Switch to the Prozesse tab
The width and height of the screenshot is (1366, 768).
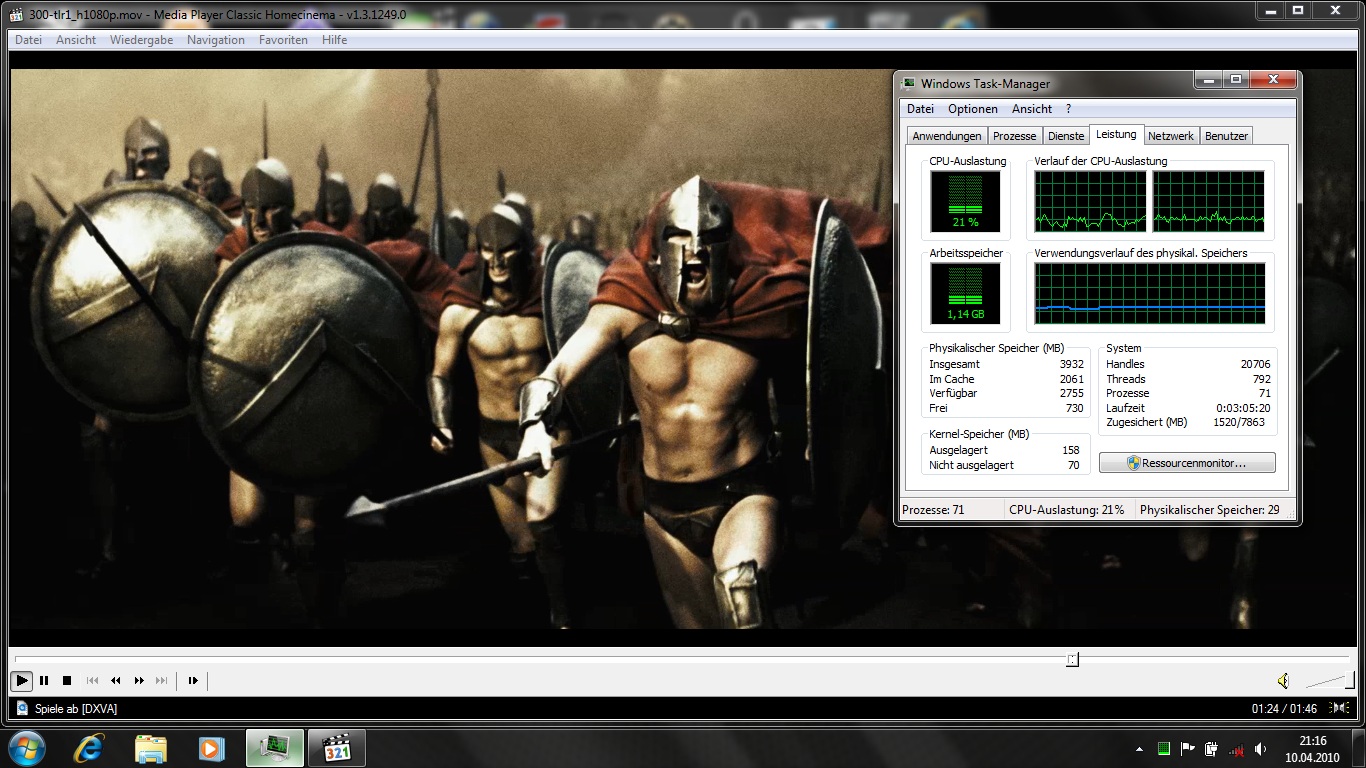point(1015,136)
